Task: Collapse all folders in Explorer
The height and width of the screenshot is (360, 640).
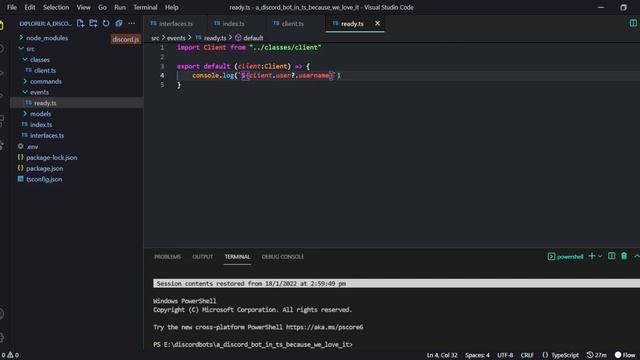Action: (x=119, y=23)
